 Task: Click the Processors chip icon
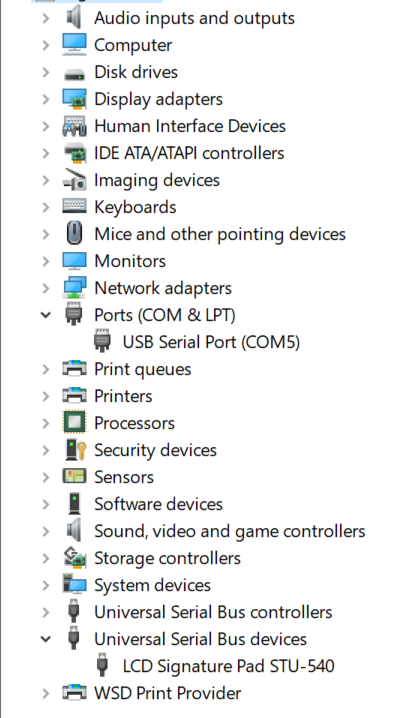[74, 423]
